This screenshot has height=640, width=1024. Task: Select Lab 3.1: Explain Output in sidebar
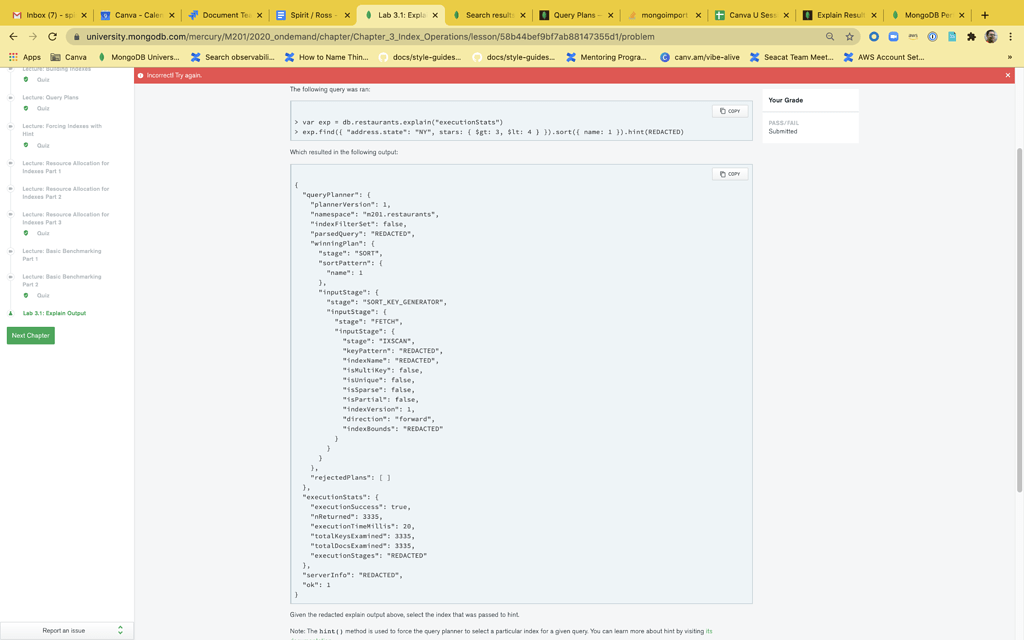54,313
